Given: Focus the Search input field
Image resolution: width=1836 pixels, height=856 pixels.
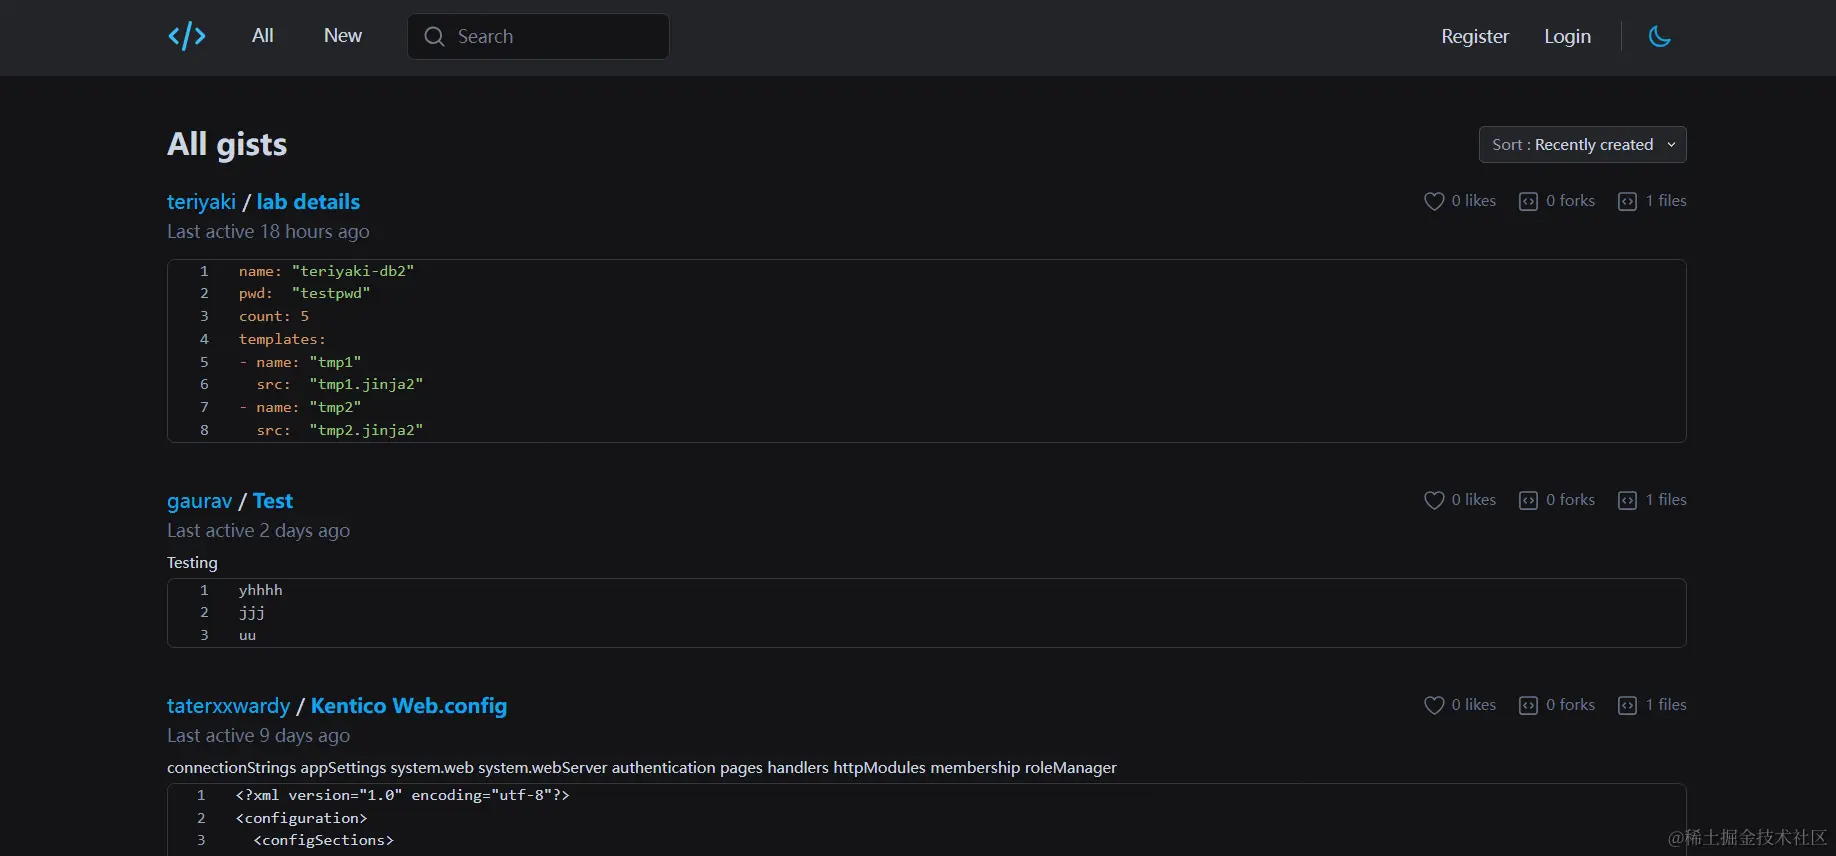Looking at the screenshot, I should (555, 37).
